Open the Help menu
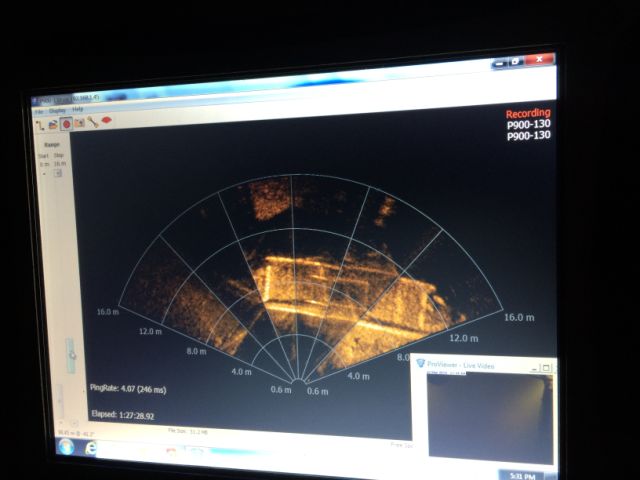 78,109
